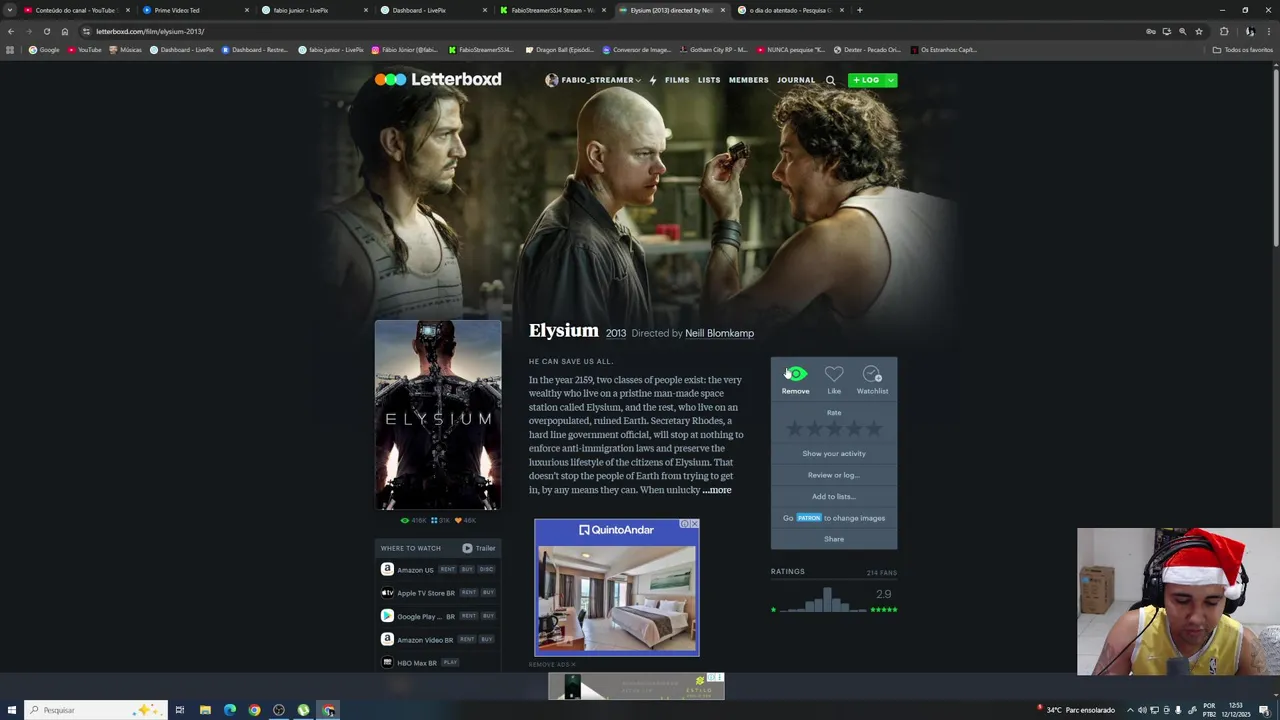Open the Letterboxd search magnifier
The height and width of the screenshot is (720, 1280).
[830, 80]
